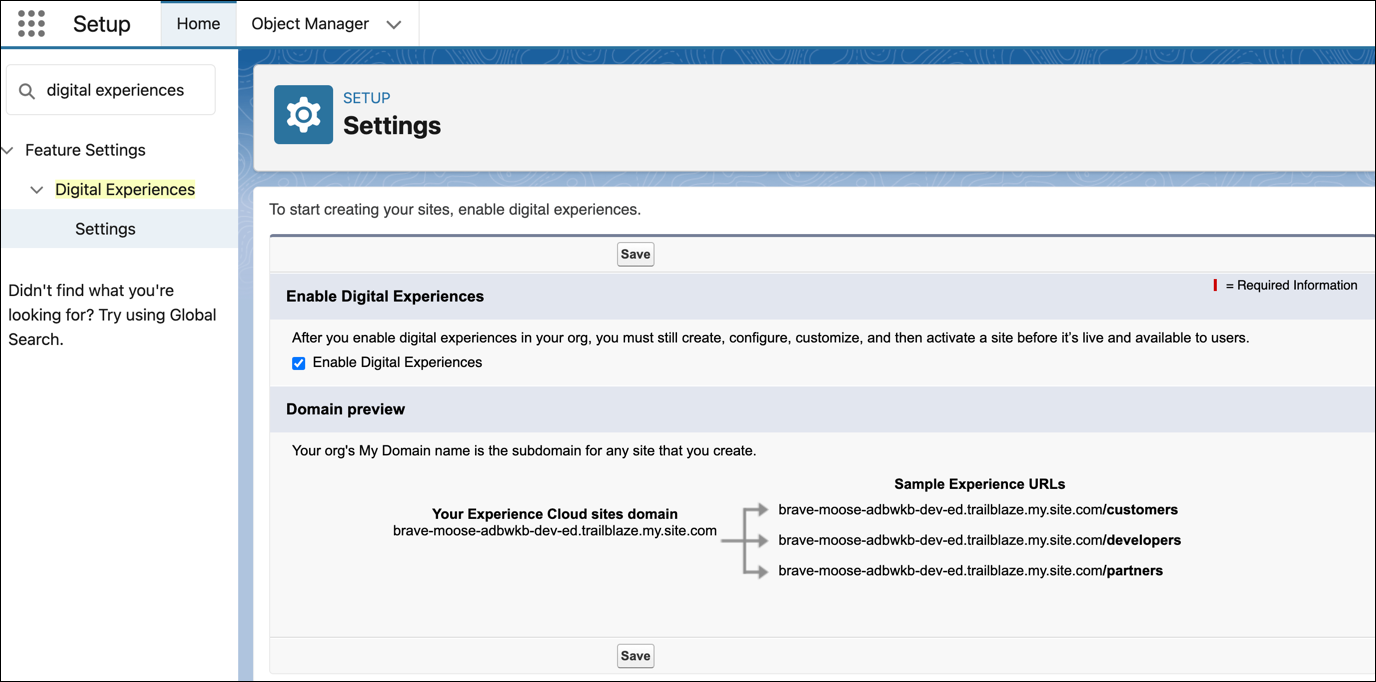Click the Quick Find magnifier icon
Image resolution: width=1376 pixels, height=682 pixels.
(27, 91)
